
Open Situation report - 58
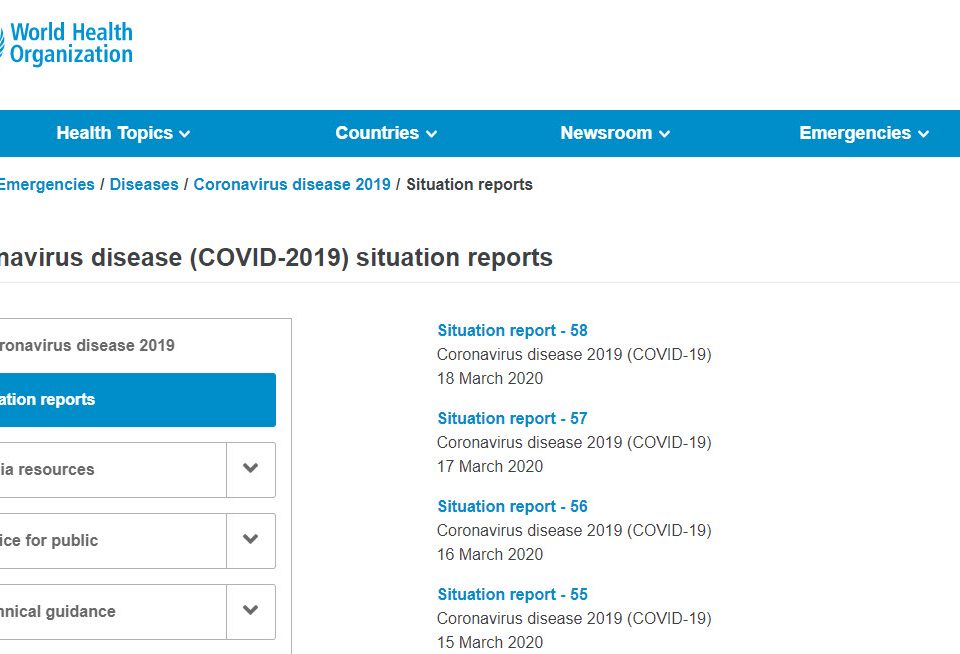[512, 331]
